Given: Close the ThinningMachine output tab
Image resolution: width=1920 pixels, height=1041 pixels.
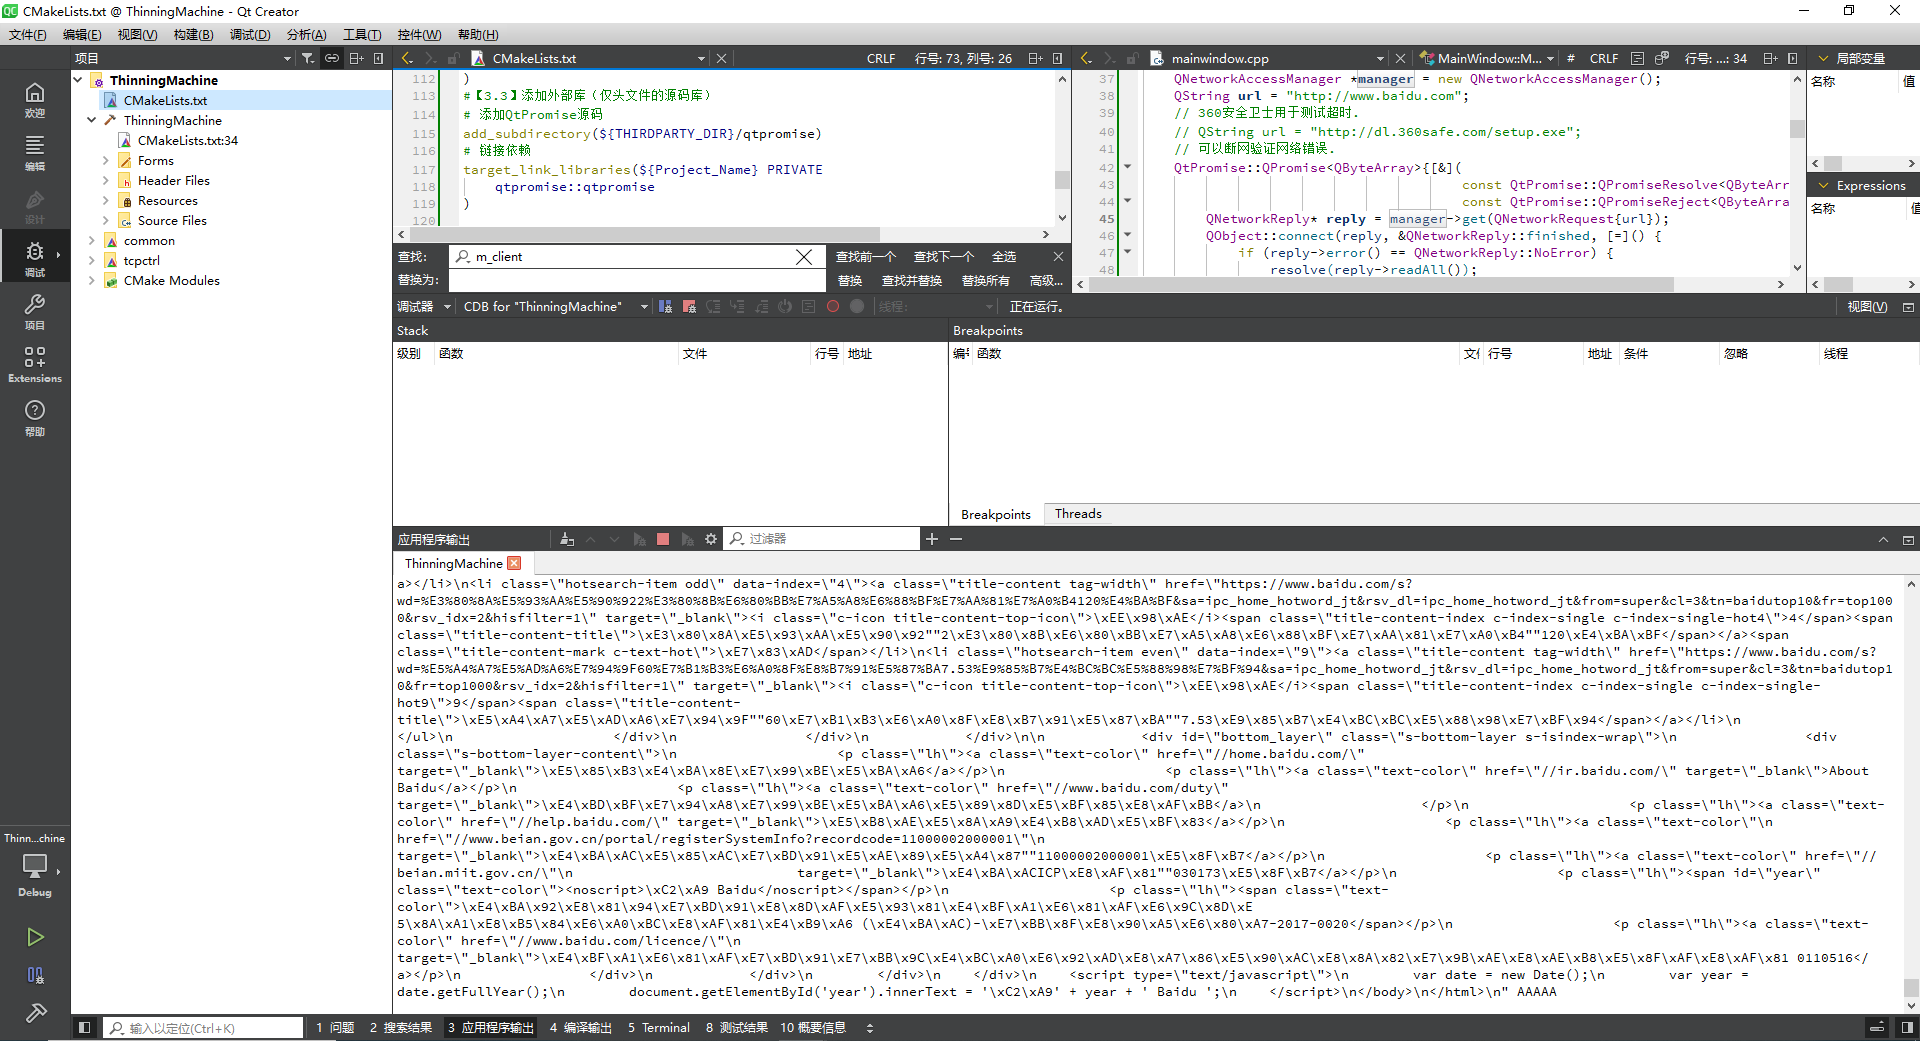Looking at the screenshot, I should [514, 563].
